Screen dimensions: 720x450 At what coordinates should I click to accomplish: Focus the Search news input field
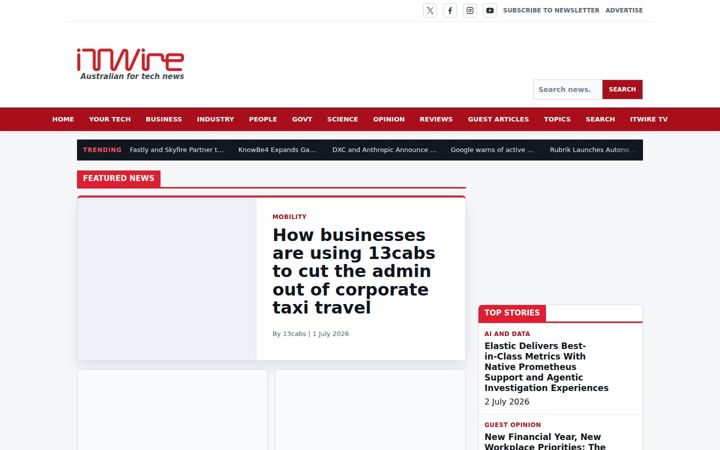568,89
